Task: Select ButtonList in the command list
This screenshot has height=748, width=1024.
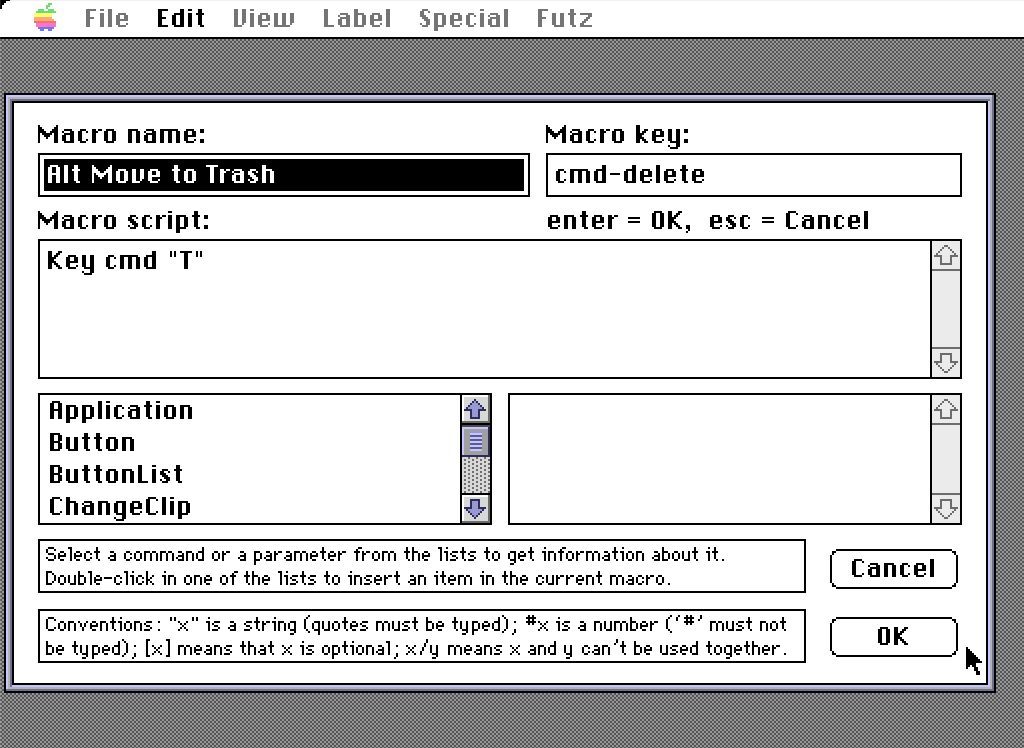Action: click(115, 474)
